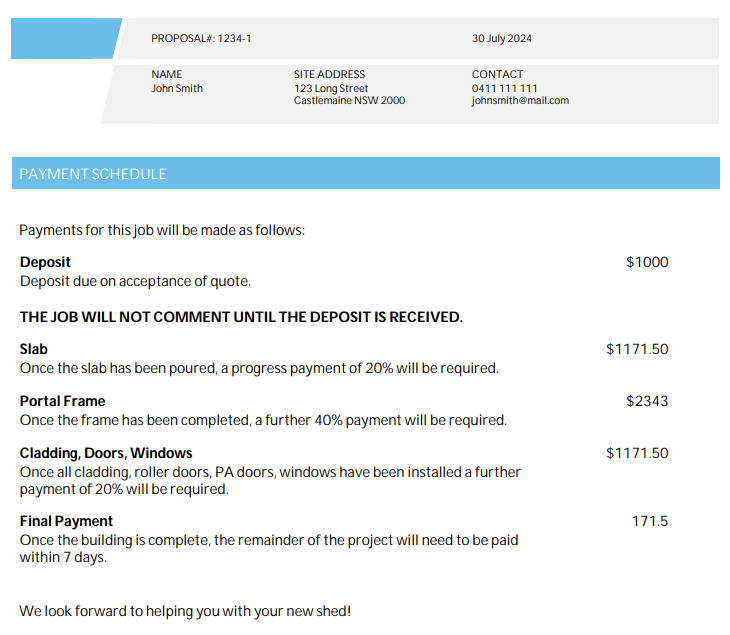The width and height of the screenshot is (730, 635).
Task: Click the johnsmith@mail.com email address
Action: [x=520, y=101]
